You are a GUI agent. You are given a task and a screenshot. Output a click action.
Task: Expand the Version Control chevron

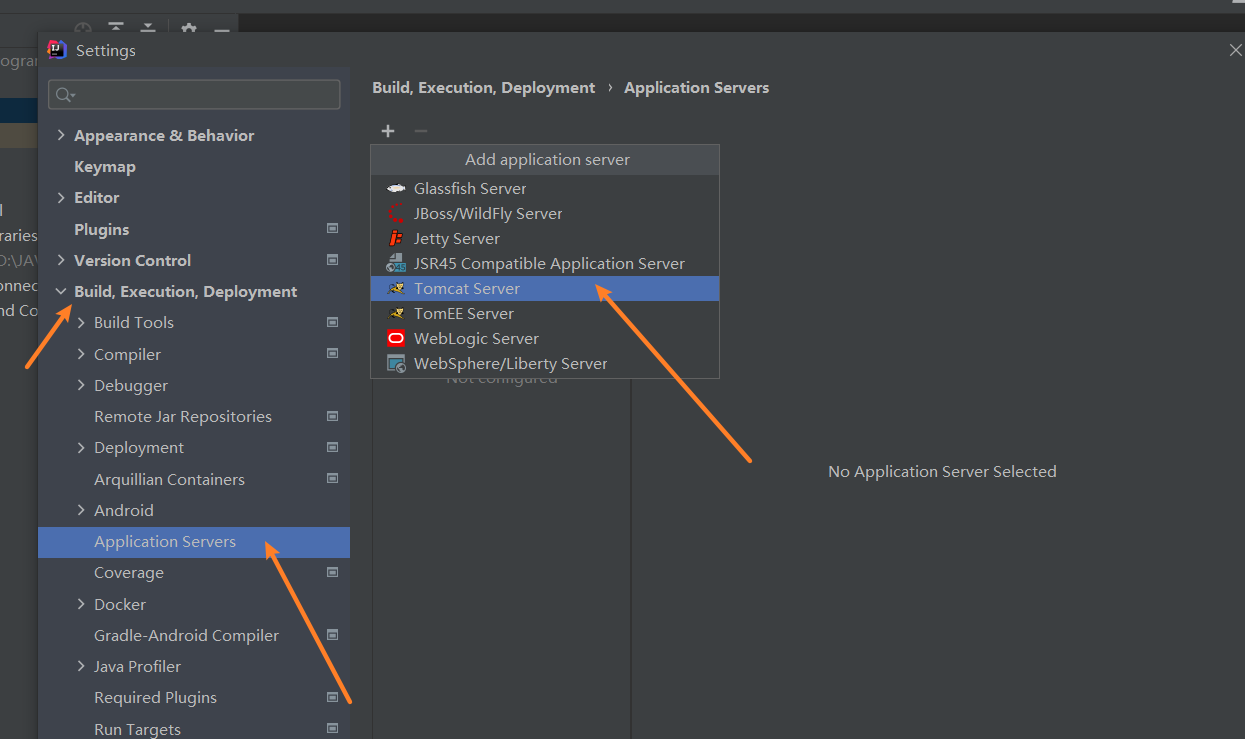(61, 260)
